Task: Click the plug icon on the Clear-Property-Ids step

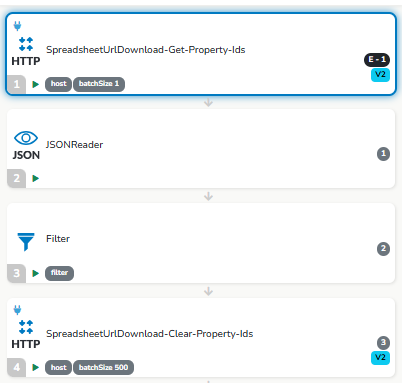Action: 17,310
